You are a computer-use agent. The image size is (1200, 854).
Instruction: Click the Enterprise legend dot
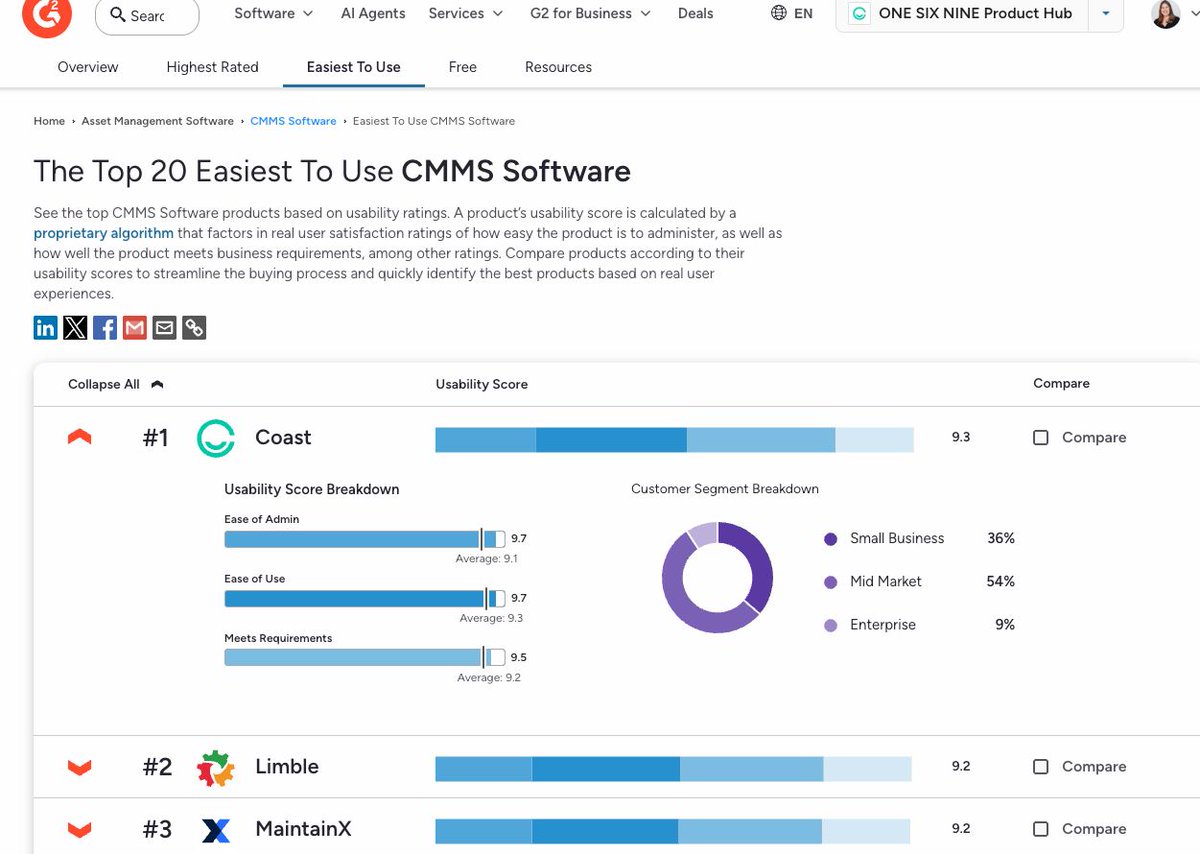point(830,625)
